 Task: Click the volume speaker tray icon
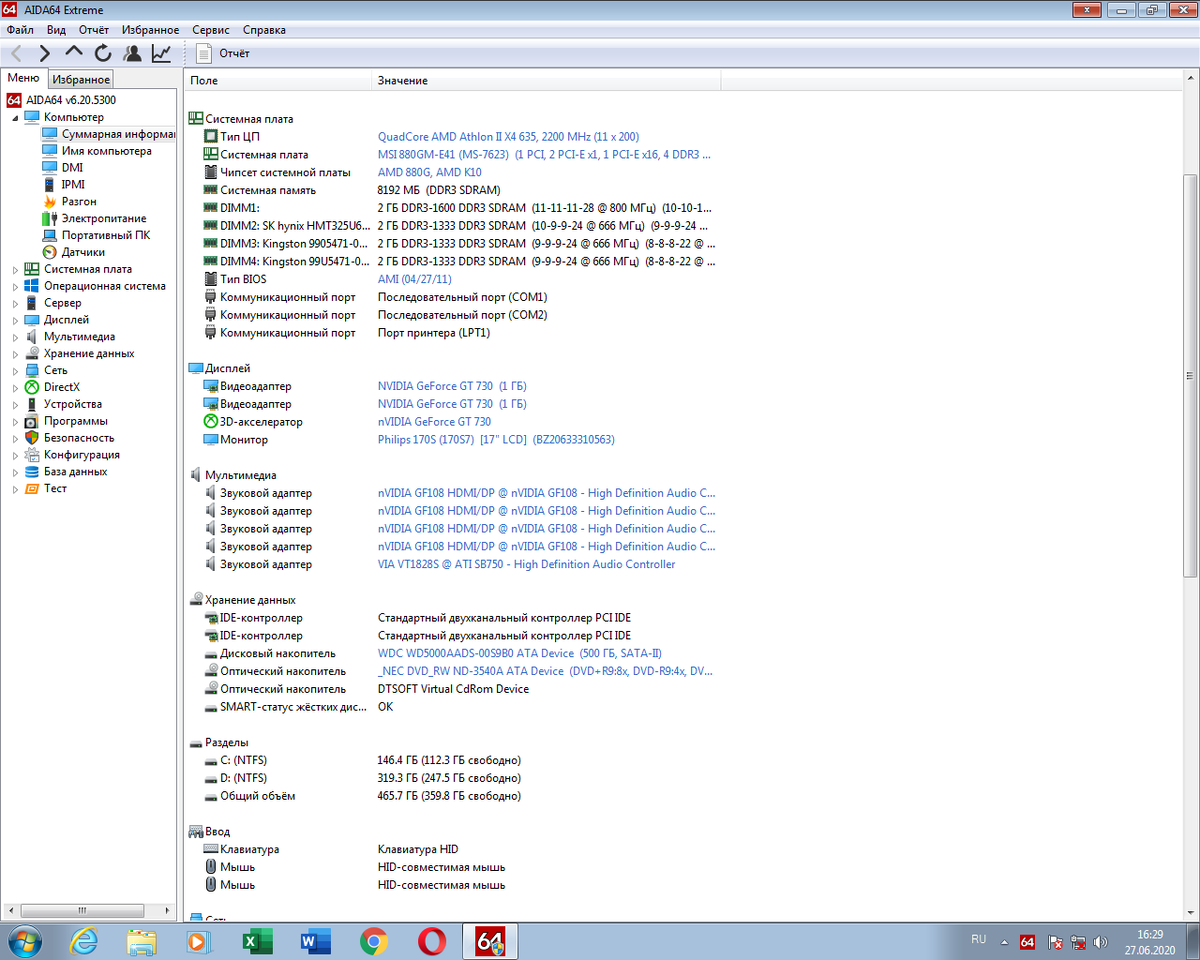click(1101, 942)
